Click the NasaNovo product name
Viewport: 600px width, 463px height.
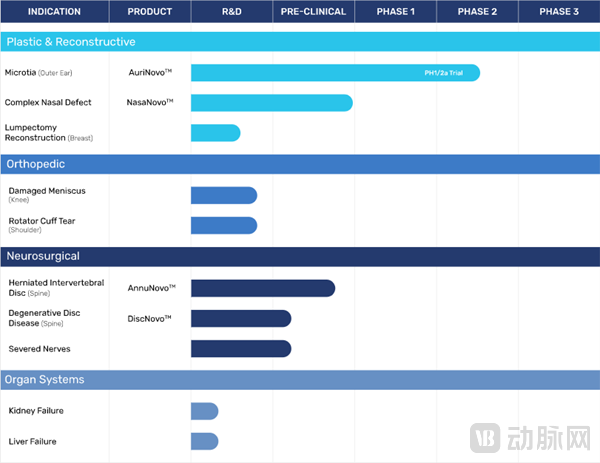coord(150,102)
